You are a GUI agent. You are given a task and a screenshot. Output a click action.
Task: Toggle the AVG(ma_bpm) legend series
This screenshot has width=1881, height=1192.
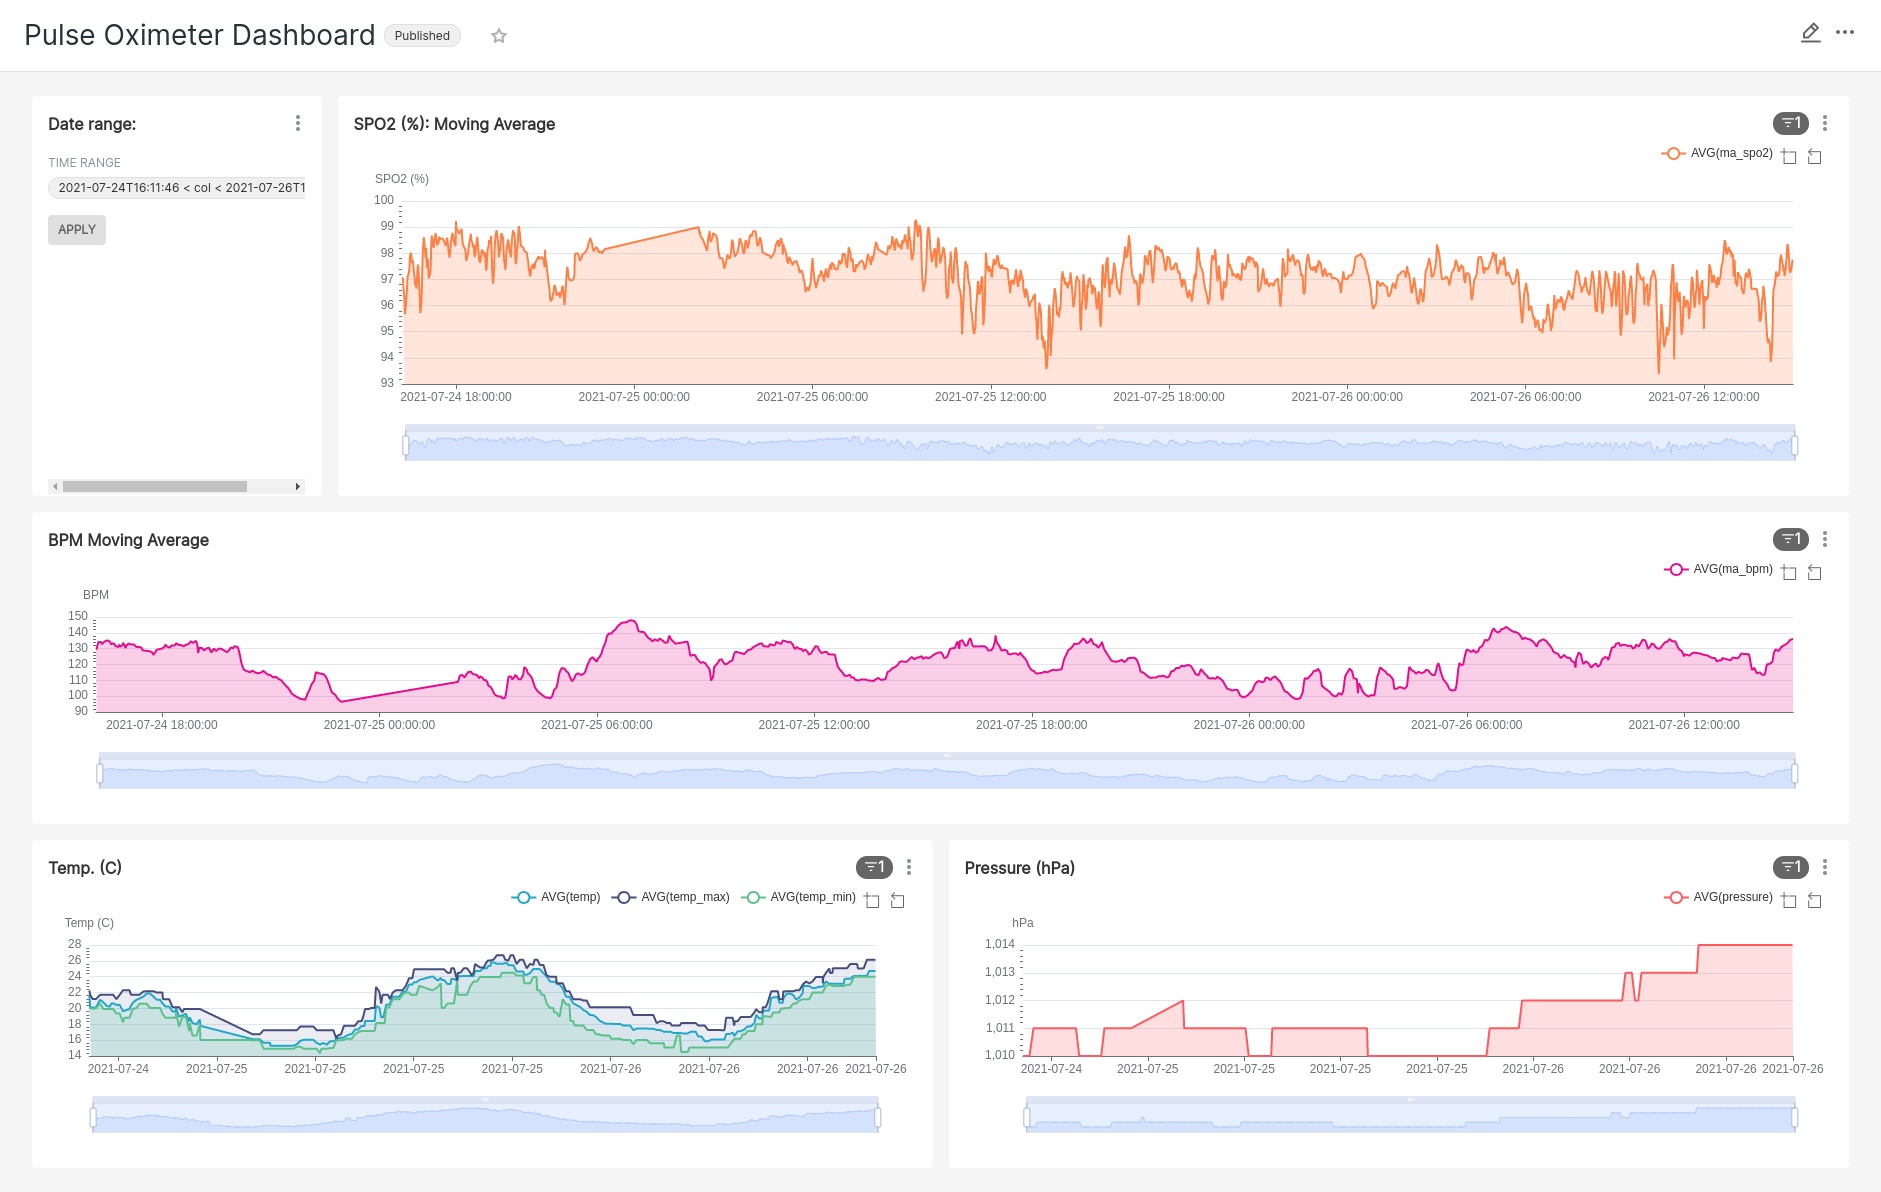click(1718, 569)
